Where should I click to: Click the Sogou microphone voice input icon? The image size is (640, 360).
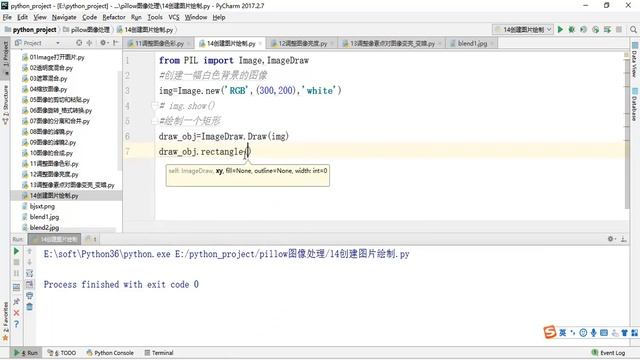click(x=593, y=333)
